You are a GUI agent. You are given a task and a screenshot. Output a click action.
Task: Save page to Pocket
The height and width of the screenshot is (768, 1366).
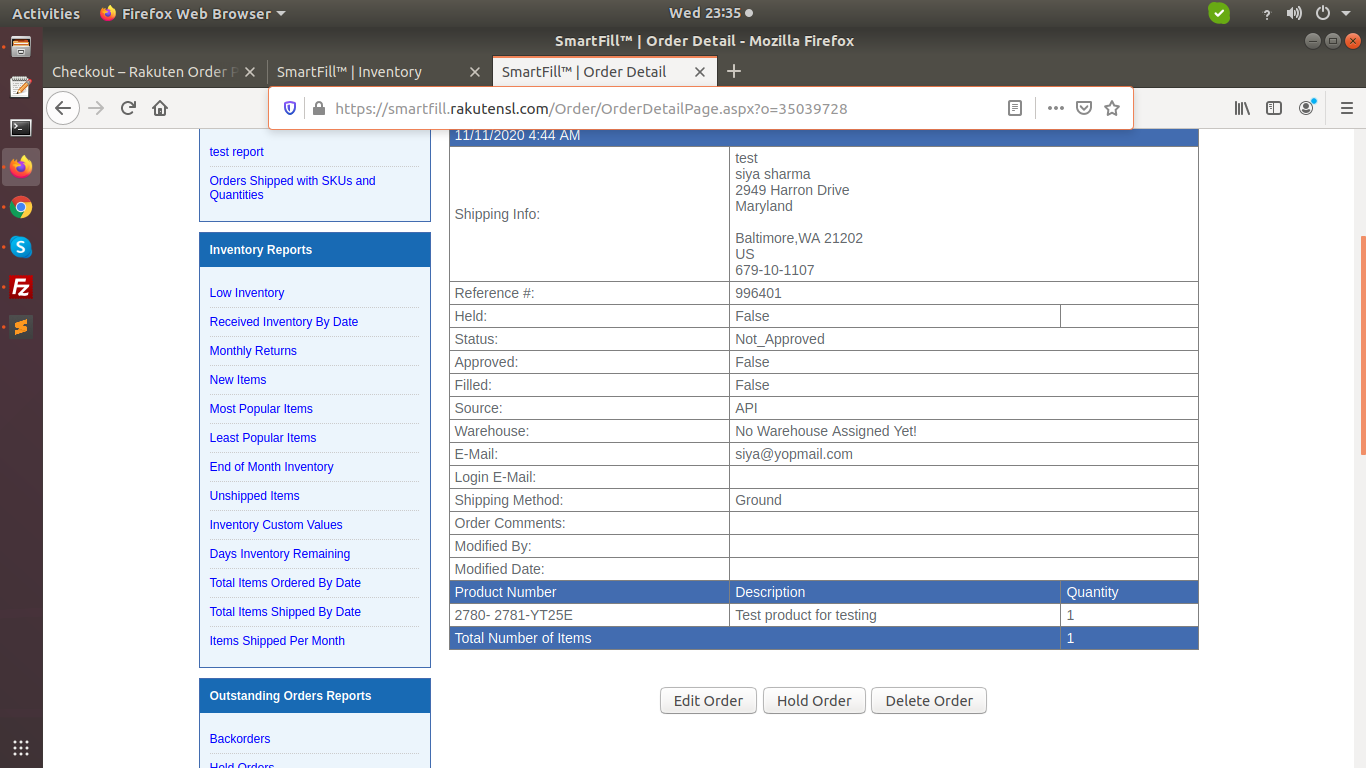click(1084, 108)
